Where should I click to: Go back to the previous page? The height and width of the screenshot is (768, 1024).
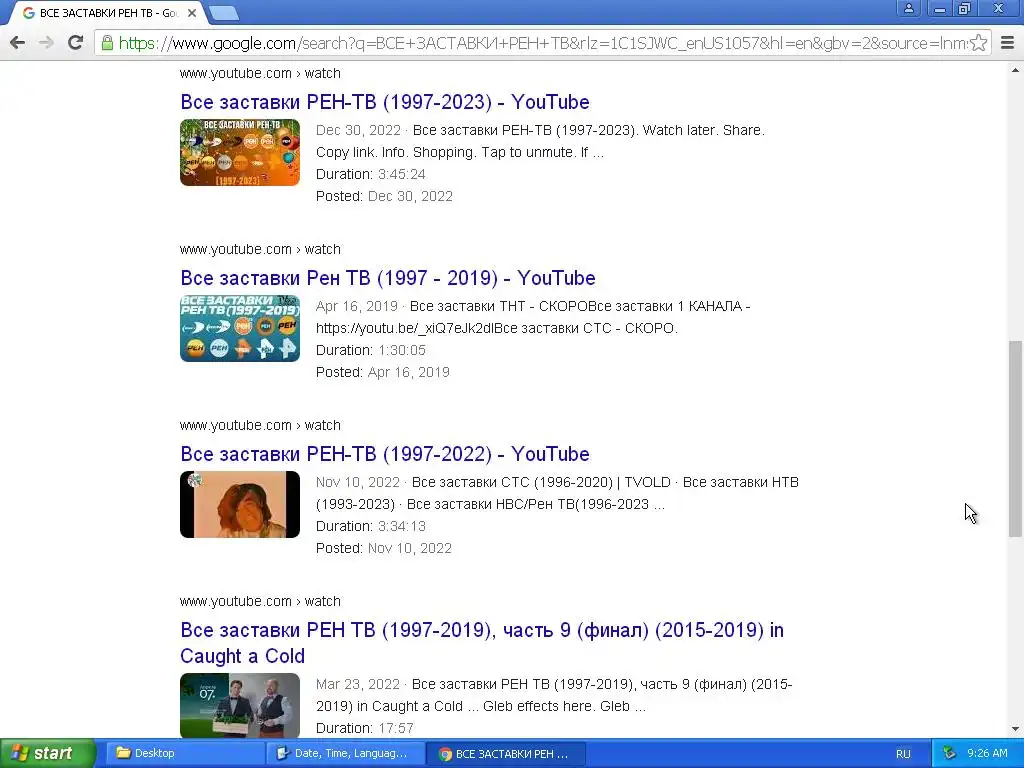[x=18, y=43]
